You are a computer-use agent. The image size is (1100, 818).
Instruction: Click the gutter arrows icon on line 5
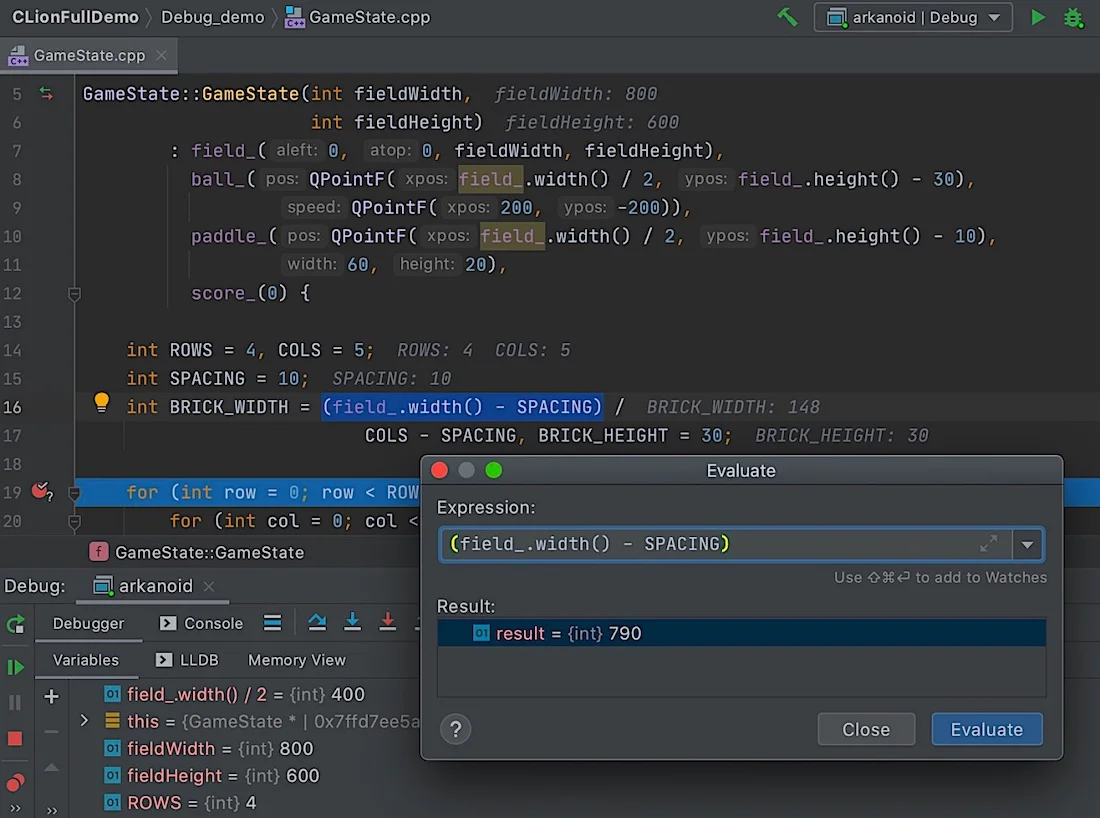point(46,93)
